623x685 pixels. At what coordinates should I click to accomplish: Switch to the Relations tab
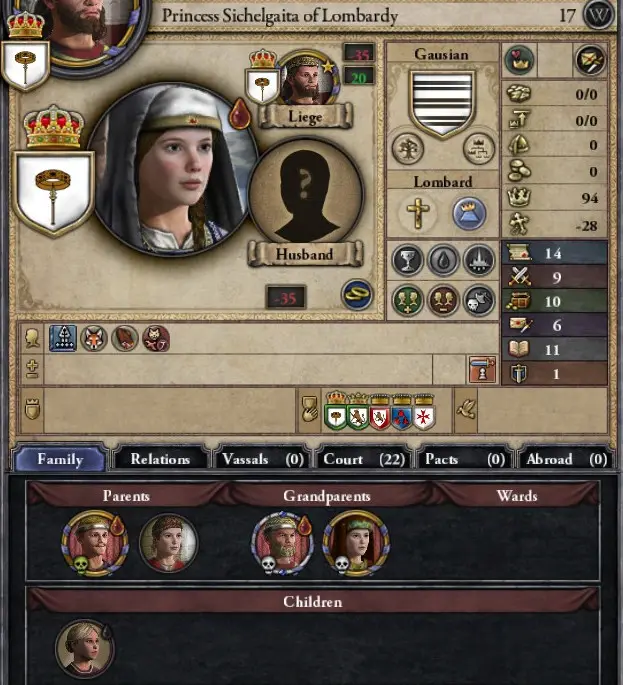(x=160, y=459)
